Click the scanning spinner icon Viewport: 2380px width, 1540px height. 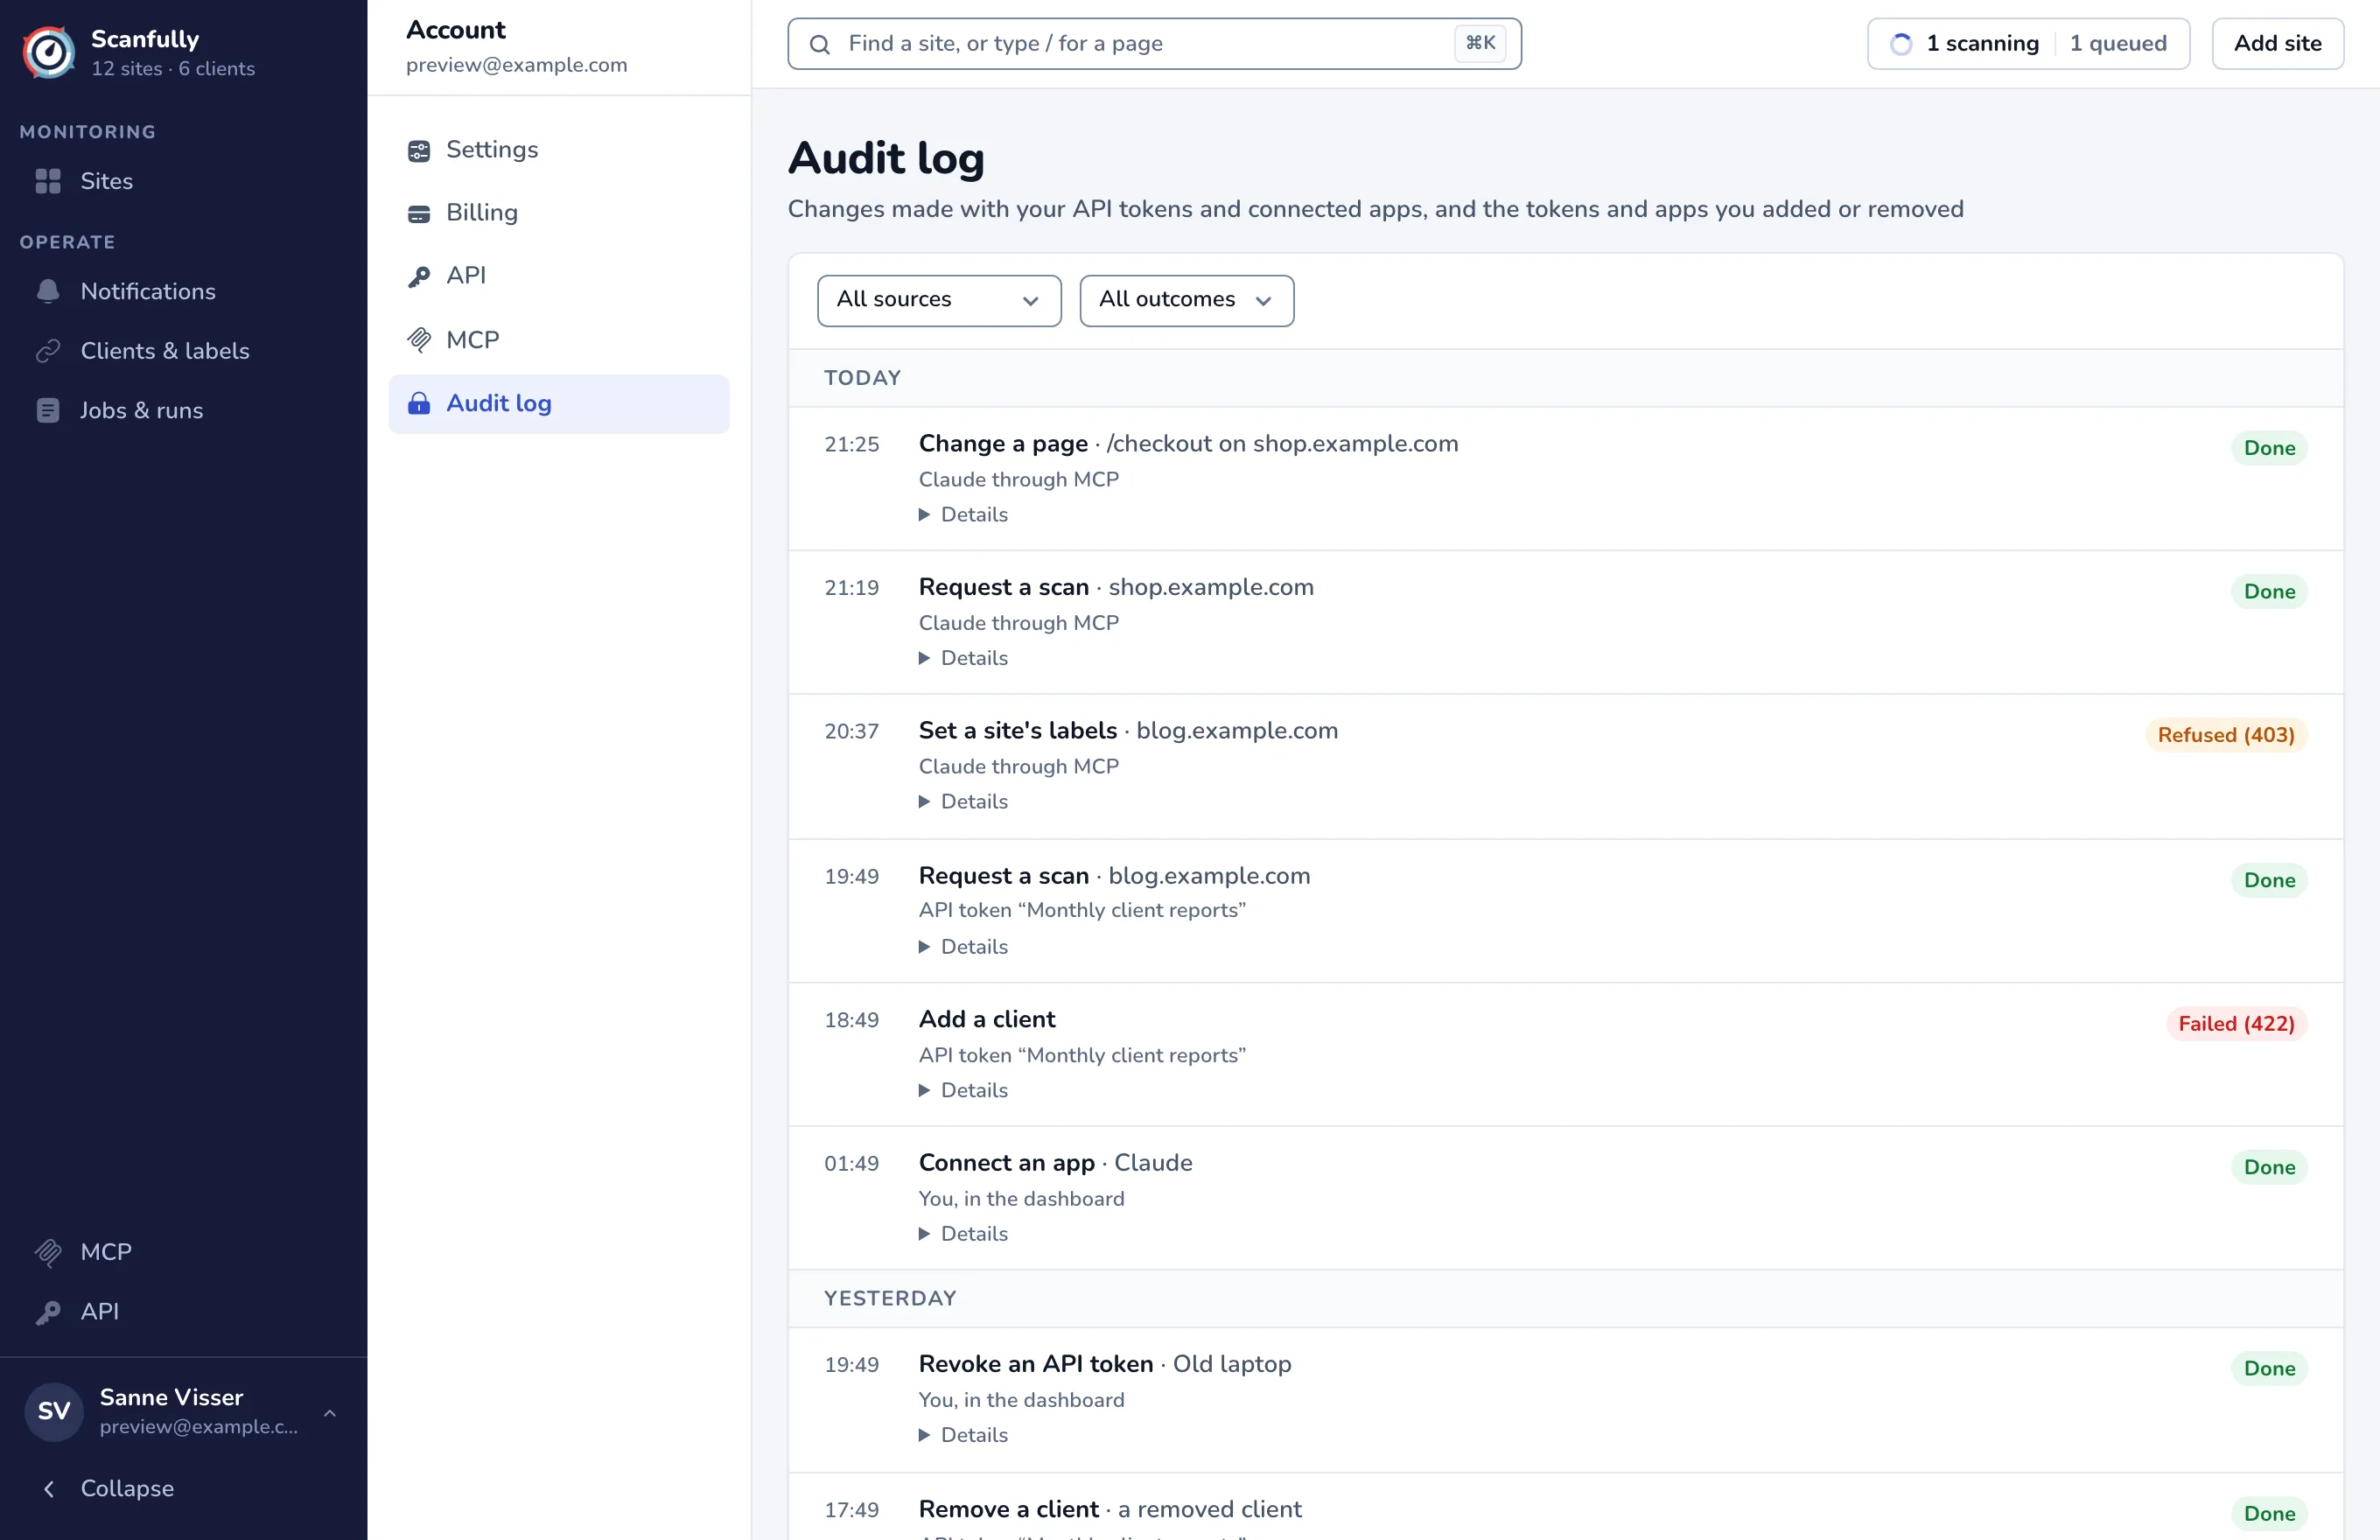click(x=1901, y=44)
